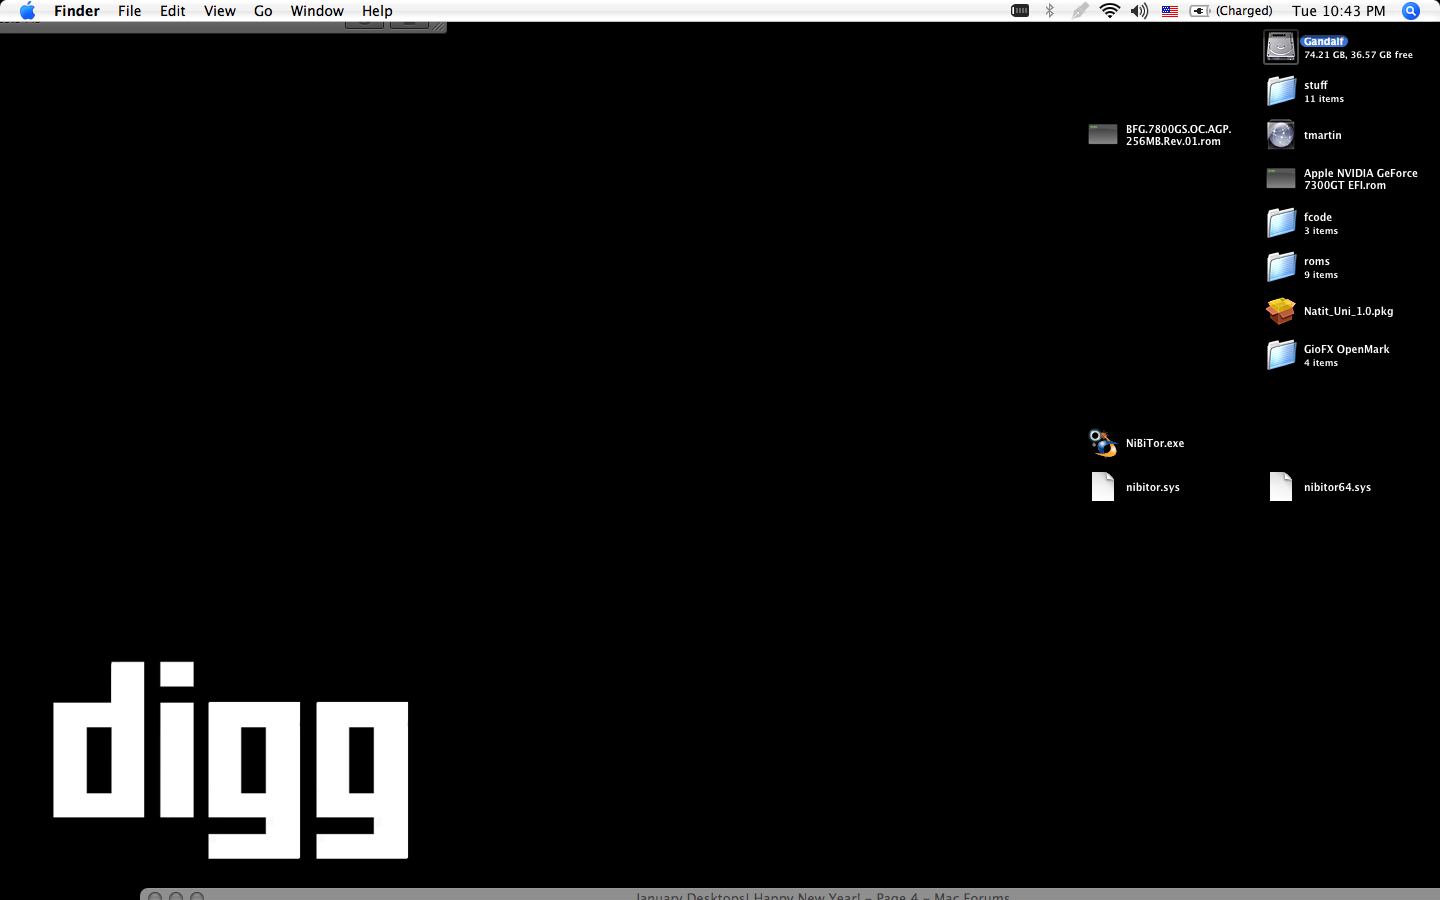Click the "74.21 GB, 36.57 GB free" text

point(1358,55)
